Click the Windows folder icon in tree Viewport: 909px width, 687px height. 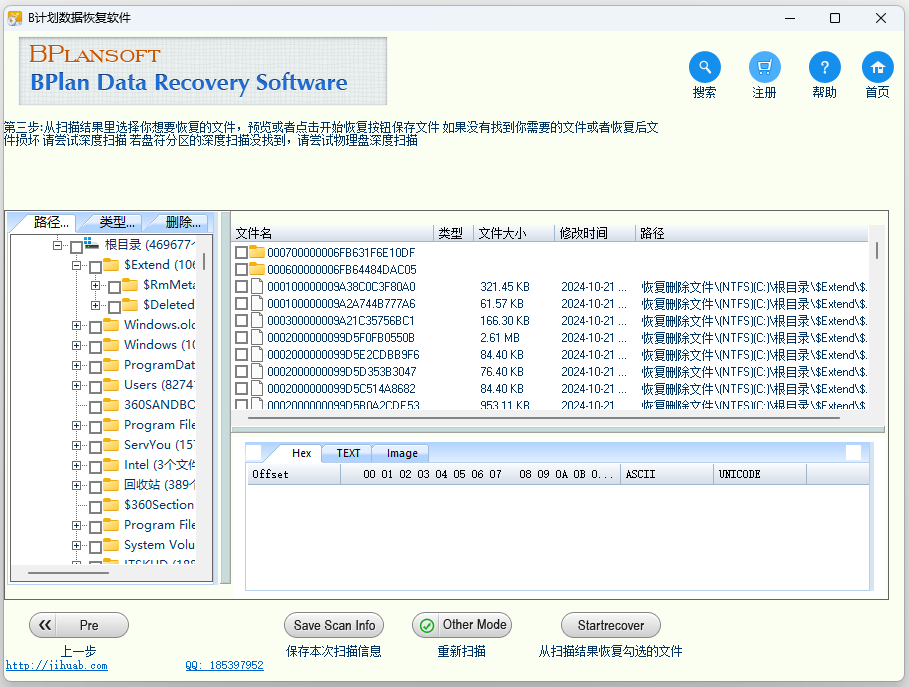point(111,345)
